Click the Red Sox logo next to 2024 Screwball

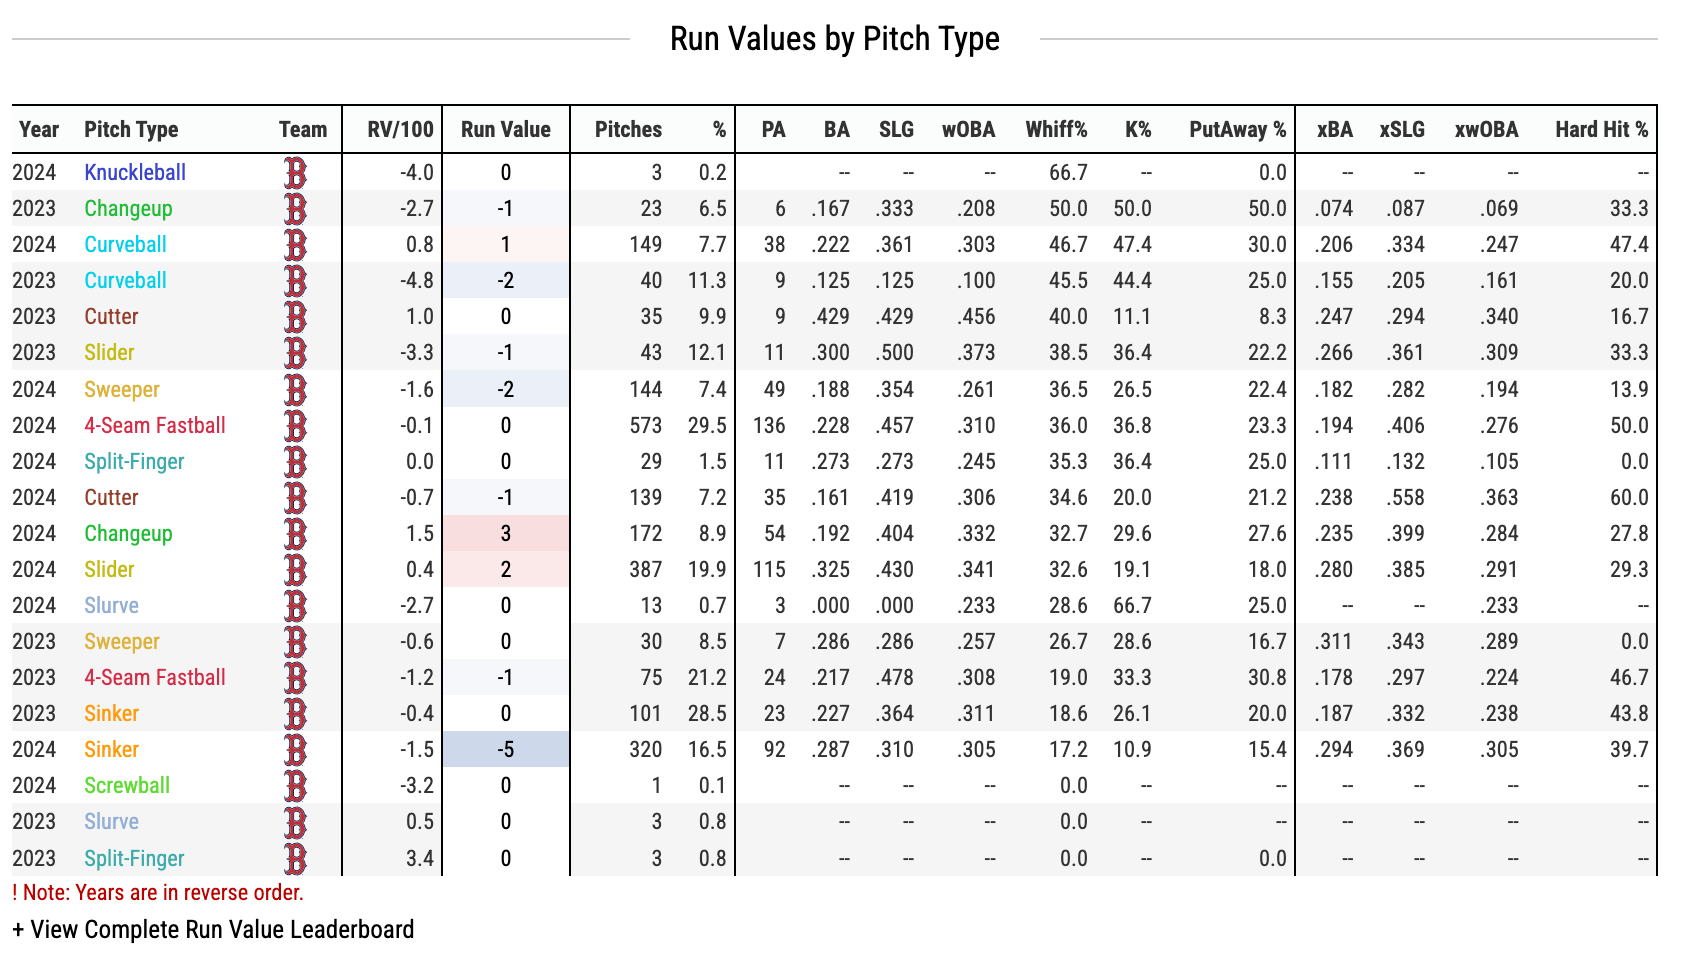point(295,786)
